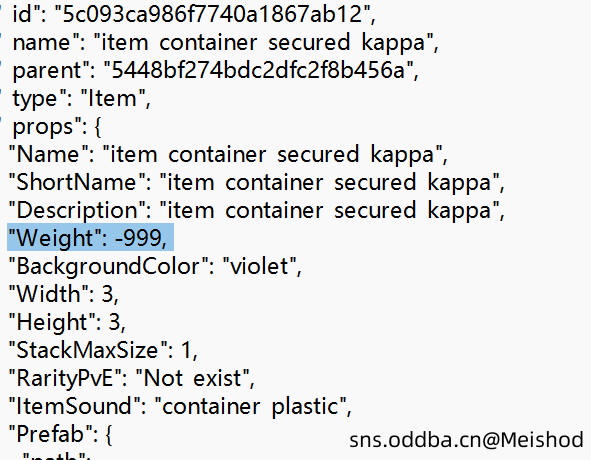Click the "Not exist" value
Screen dimensions: 591x460
pos(192,378)
